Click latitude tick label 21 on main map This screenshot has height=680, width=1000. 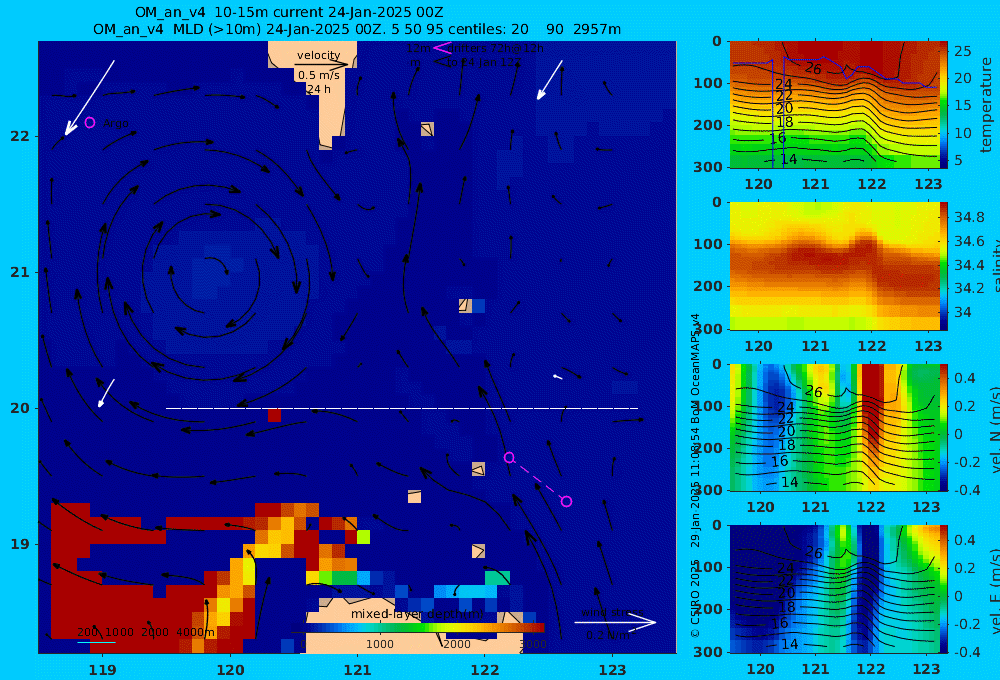point(20,272)
